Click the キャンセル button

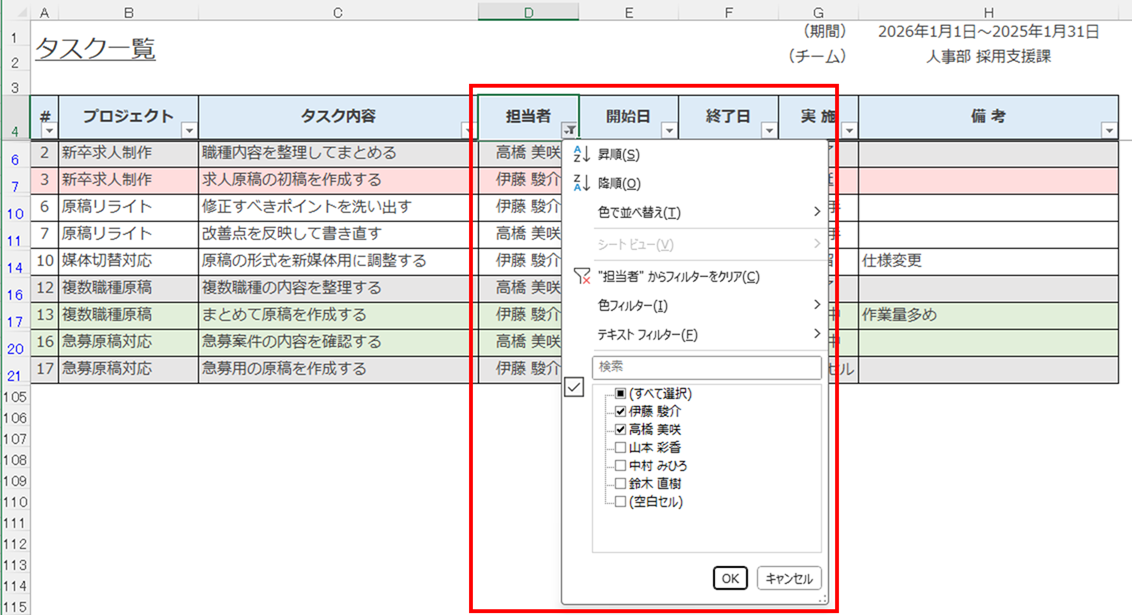click(789, 578)
